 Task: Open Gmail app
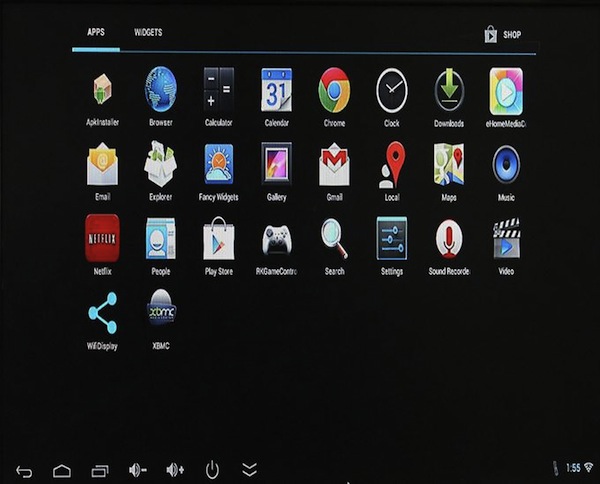coord(334,165)
